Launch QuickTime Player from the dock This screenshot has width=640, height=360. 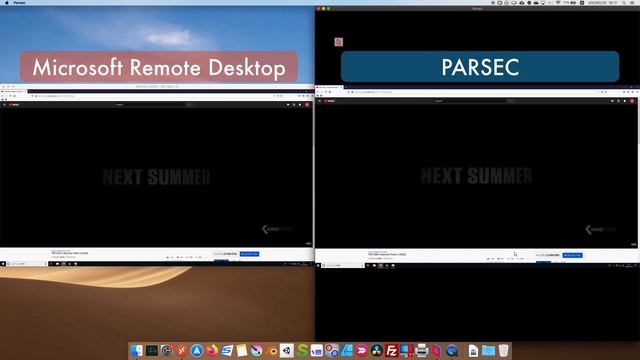451,350
